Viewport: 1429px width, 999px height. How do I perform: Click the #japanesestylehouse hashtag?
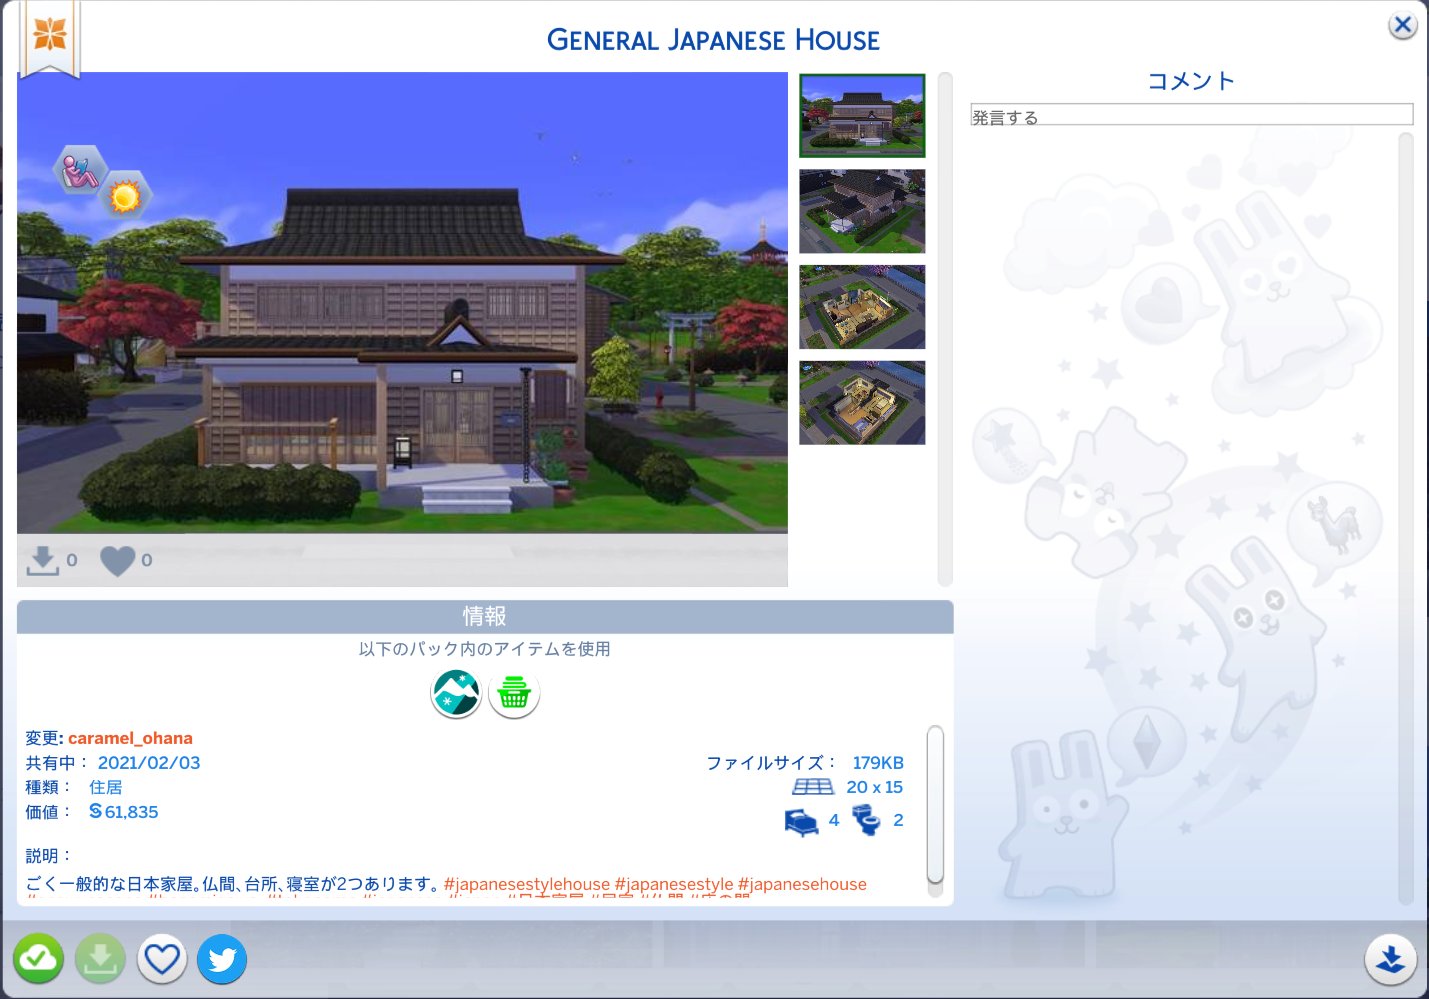tap(527, 884)
